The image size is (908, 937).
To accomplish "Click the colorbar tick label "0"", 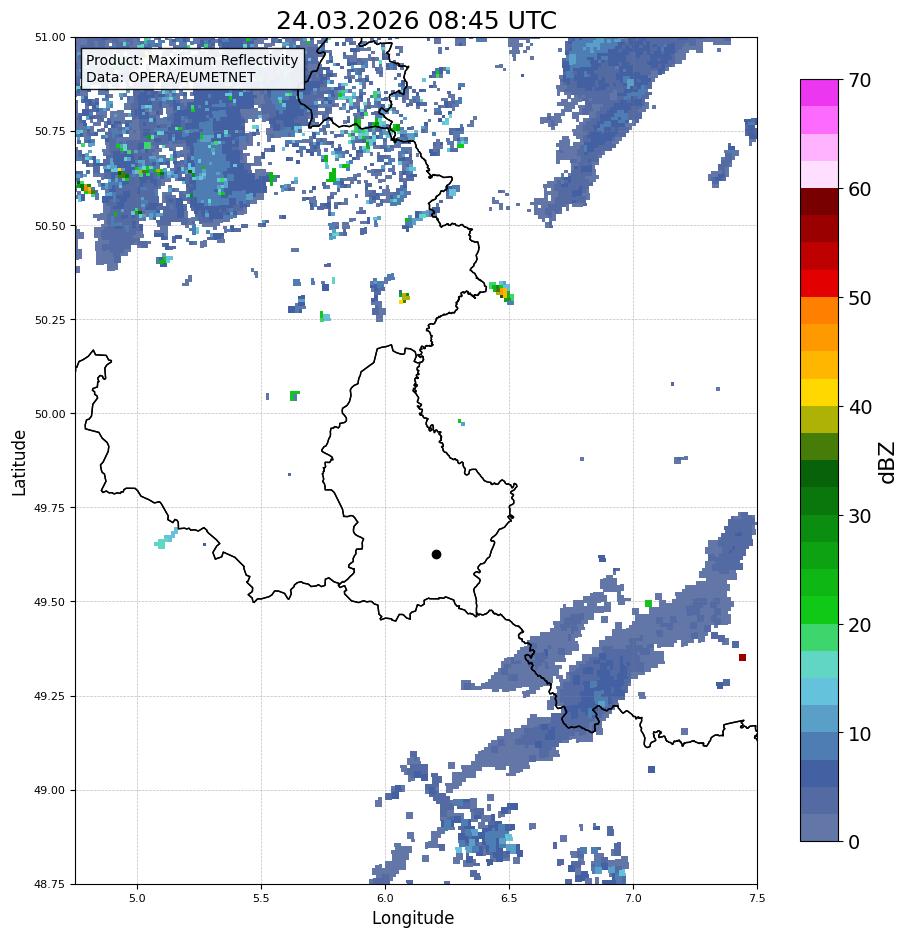I will pos(854,842).
